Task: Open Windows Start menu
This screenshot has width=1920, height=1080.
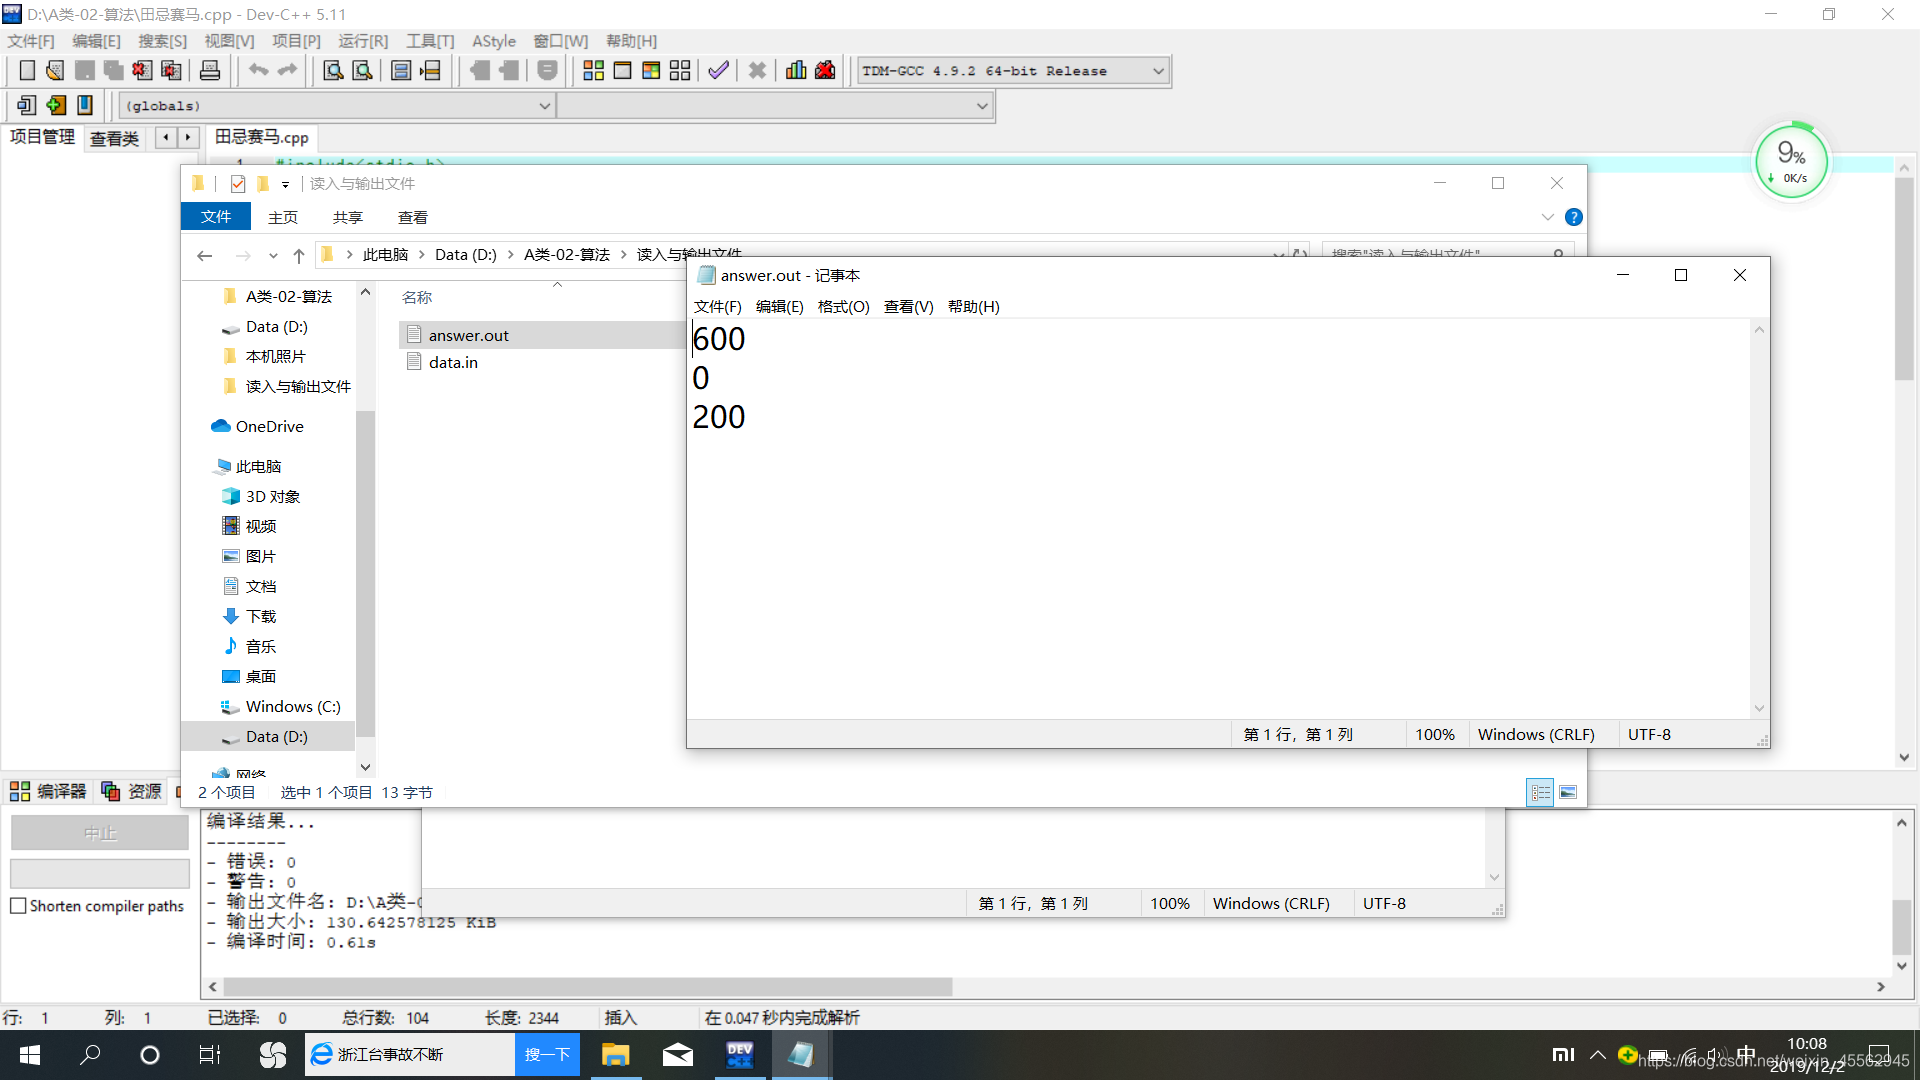Action: tap(30, 1055)
